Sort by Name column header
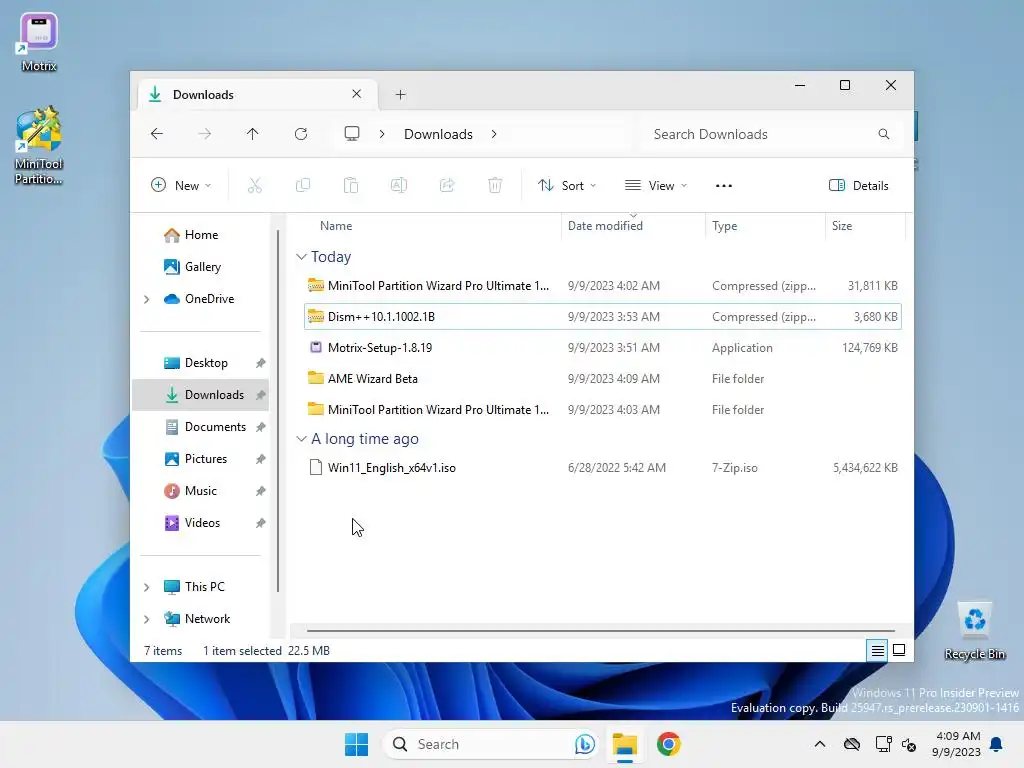This screenshot has width=1024, height=768. [x=431, y=226]
